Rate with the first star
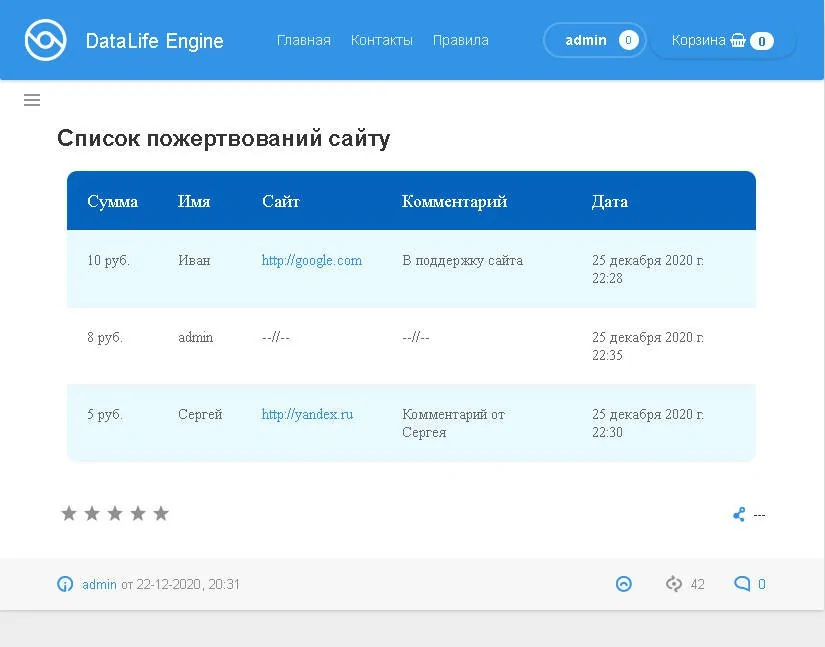The width and height of the screenshot is (825, 647). (x=69, y=513)
